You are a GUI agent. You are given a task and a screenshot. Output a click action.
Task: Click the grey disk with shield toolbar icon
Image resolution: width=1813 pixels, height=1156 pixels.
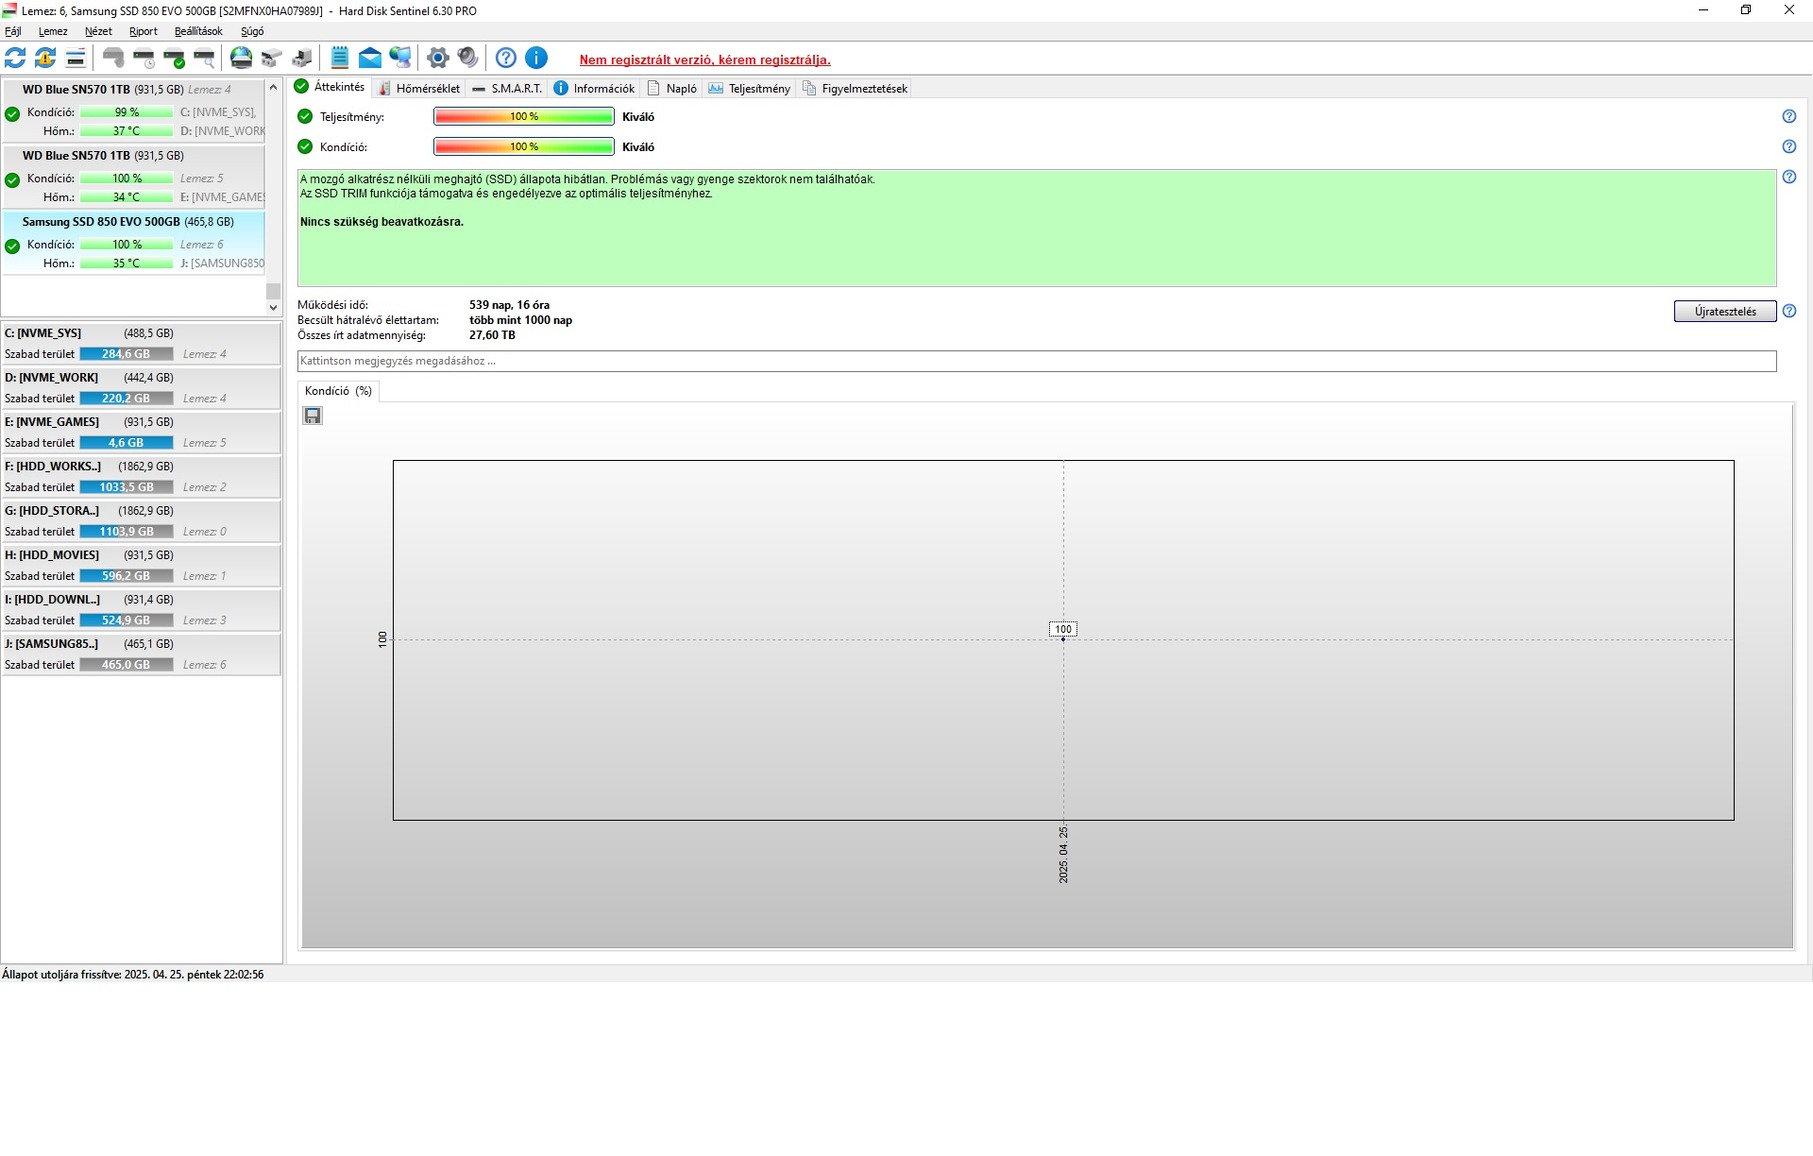pos(114,58)
